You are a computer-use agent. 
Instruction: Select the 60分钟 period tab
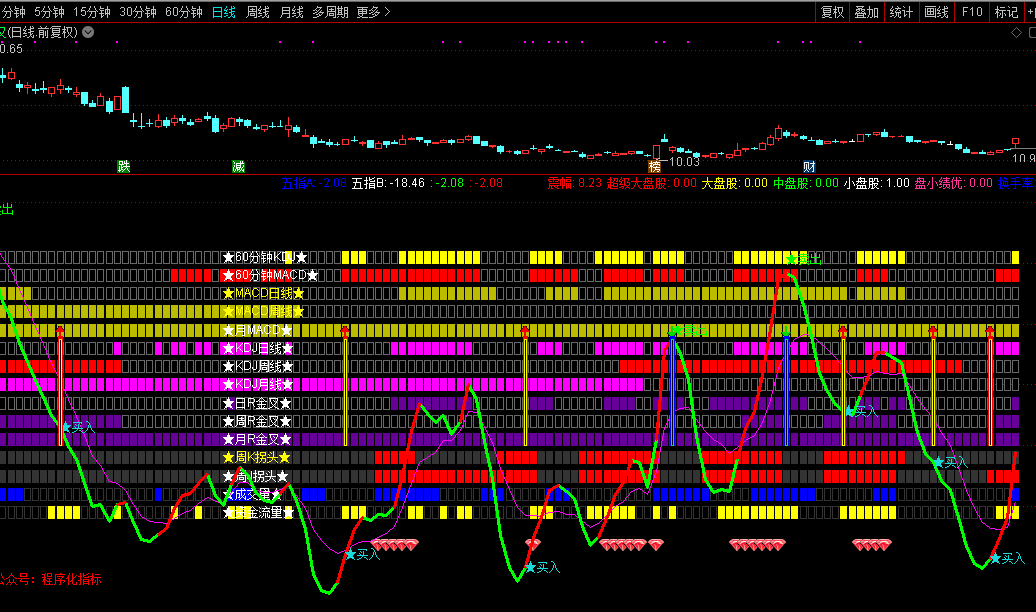(x=183, y=12)
